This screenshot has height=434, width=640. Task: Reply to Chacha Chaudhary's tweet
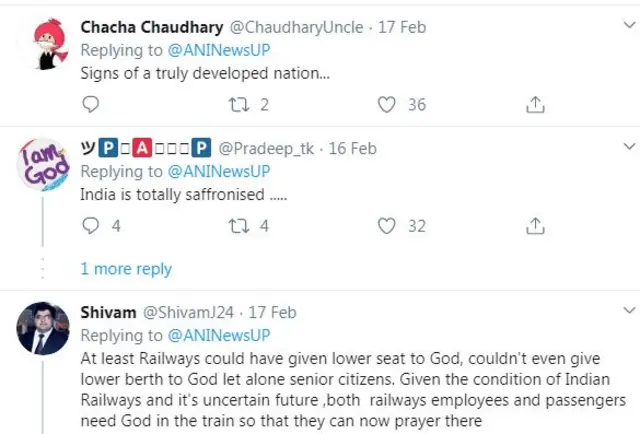point(90,104)
